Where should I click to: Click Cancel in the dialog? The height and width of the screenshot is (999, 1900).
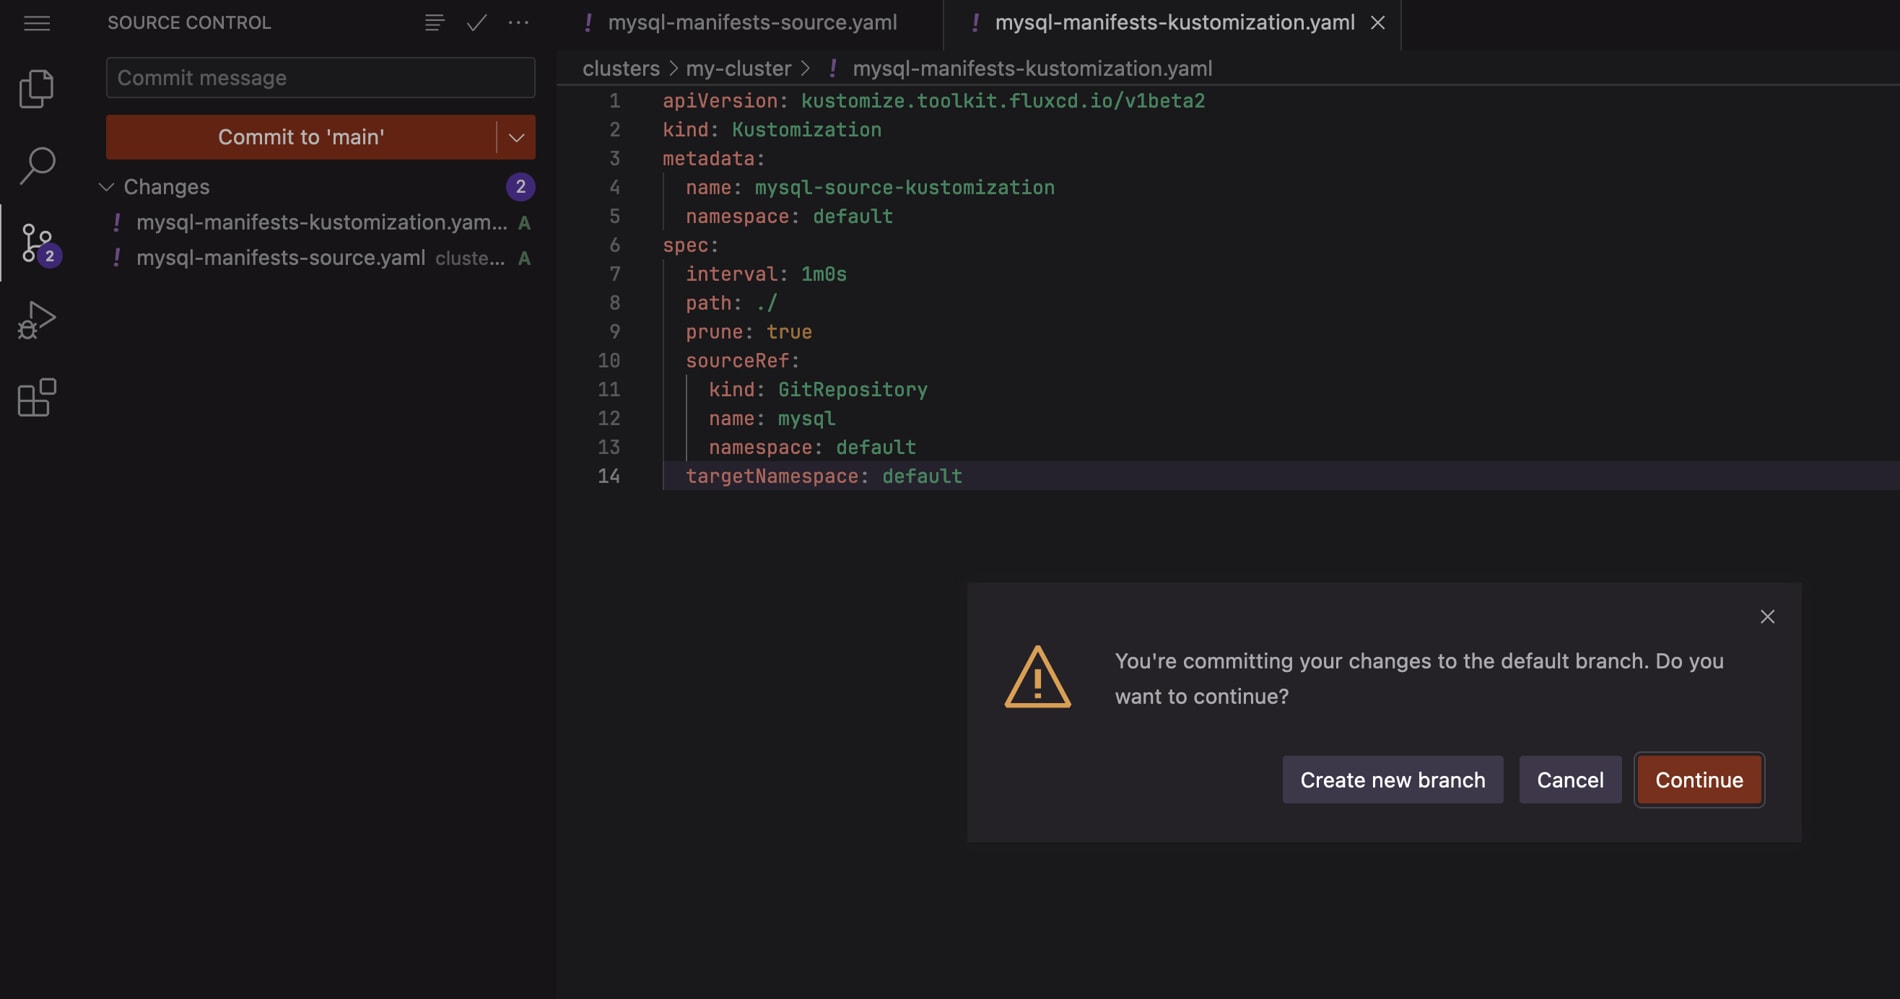(1570, 780)
